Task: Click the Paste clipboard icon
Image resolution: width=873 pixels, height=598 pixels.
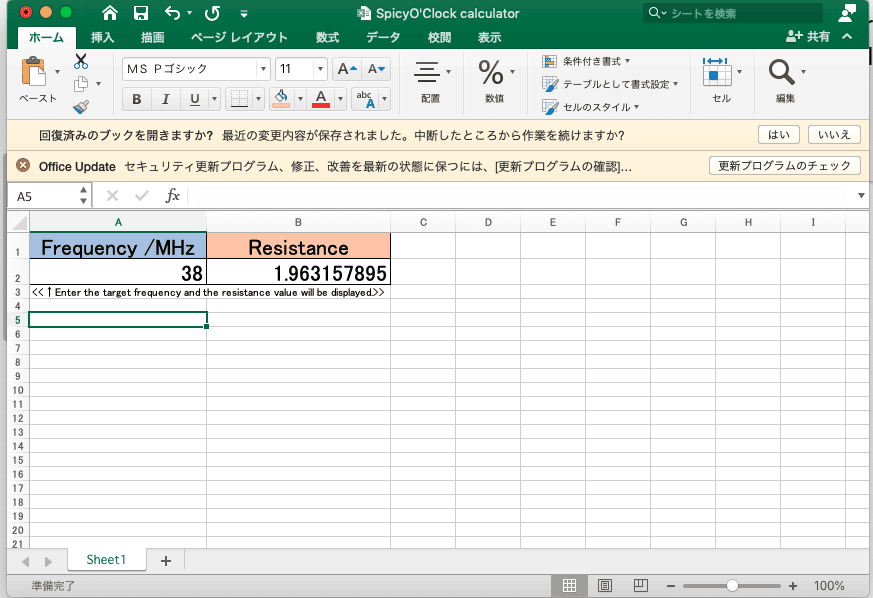Action: click(33, 71)
